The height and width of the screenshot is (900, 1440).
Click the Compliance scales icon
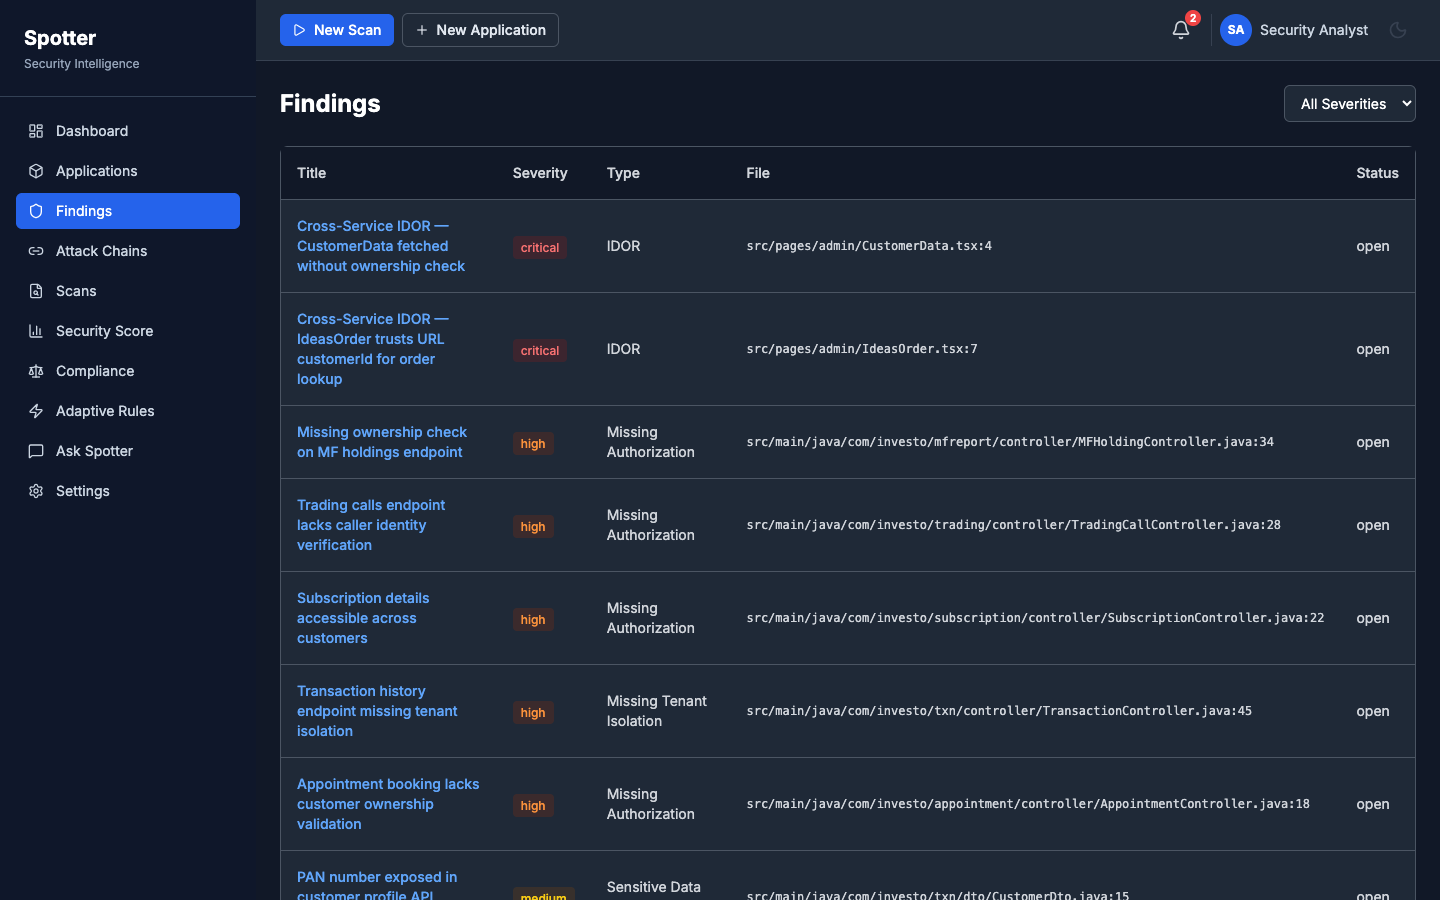(x=35, y=371)
